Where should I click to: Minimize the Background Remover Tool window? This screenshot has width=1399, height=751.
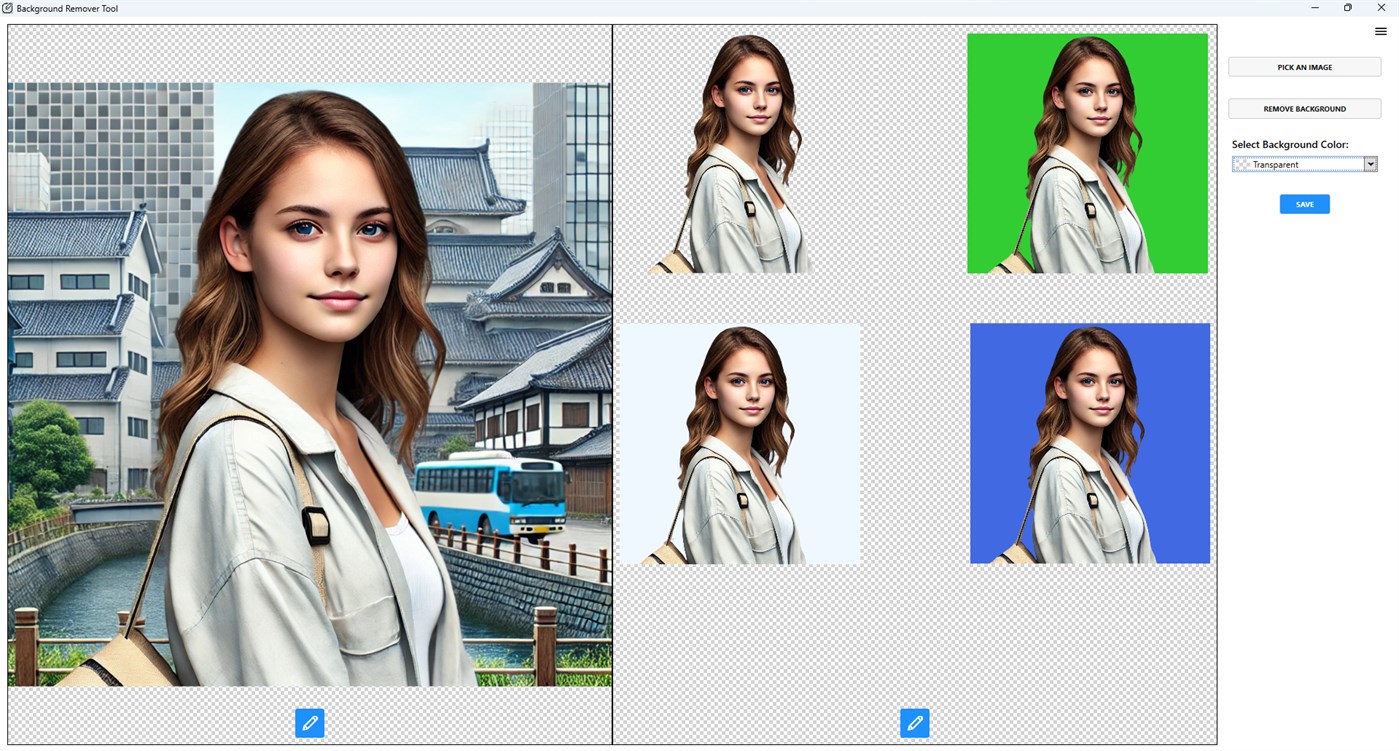coord(1315,8)
